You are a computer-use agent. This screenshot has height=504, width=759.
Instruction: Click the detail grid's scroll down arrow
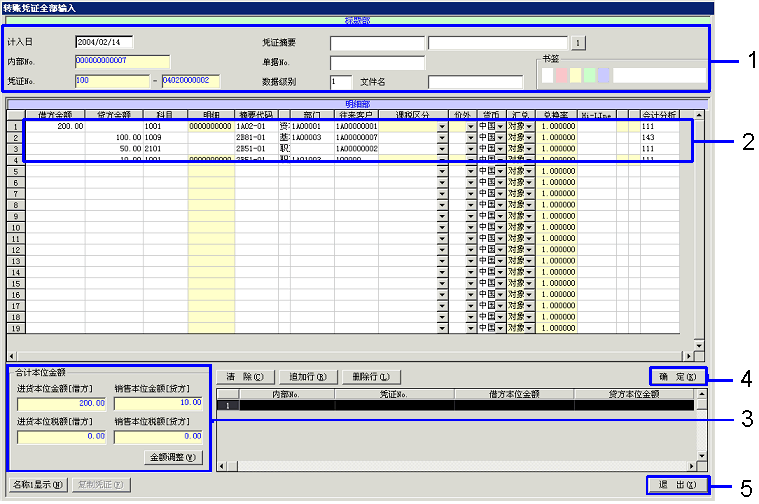pyautogui.click(x=686, y=342)
